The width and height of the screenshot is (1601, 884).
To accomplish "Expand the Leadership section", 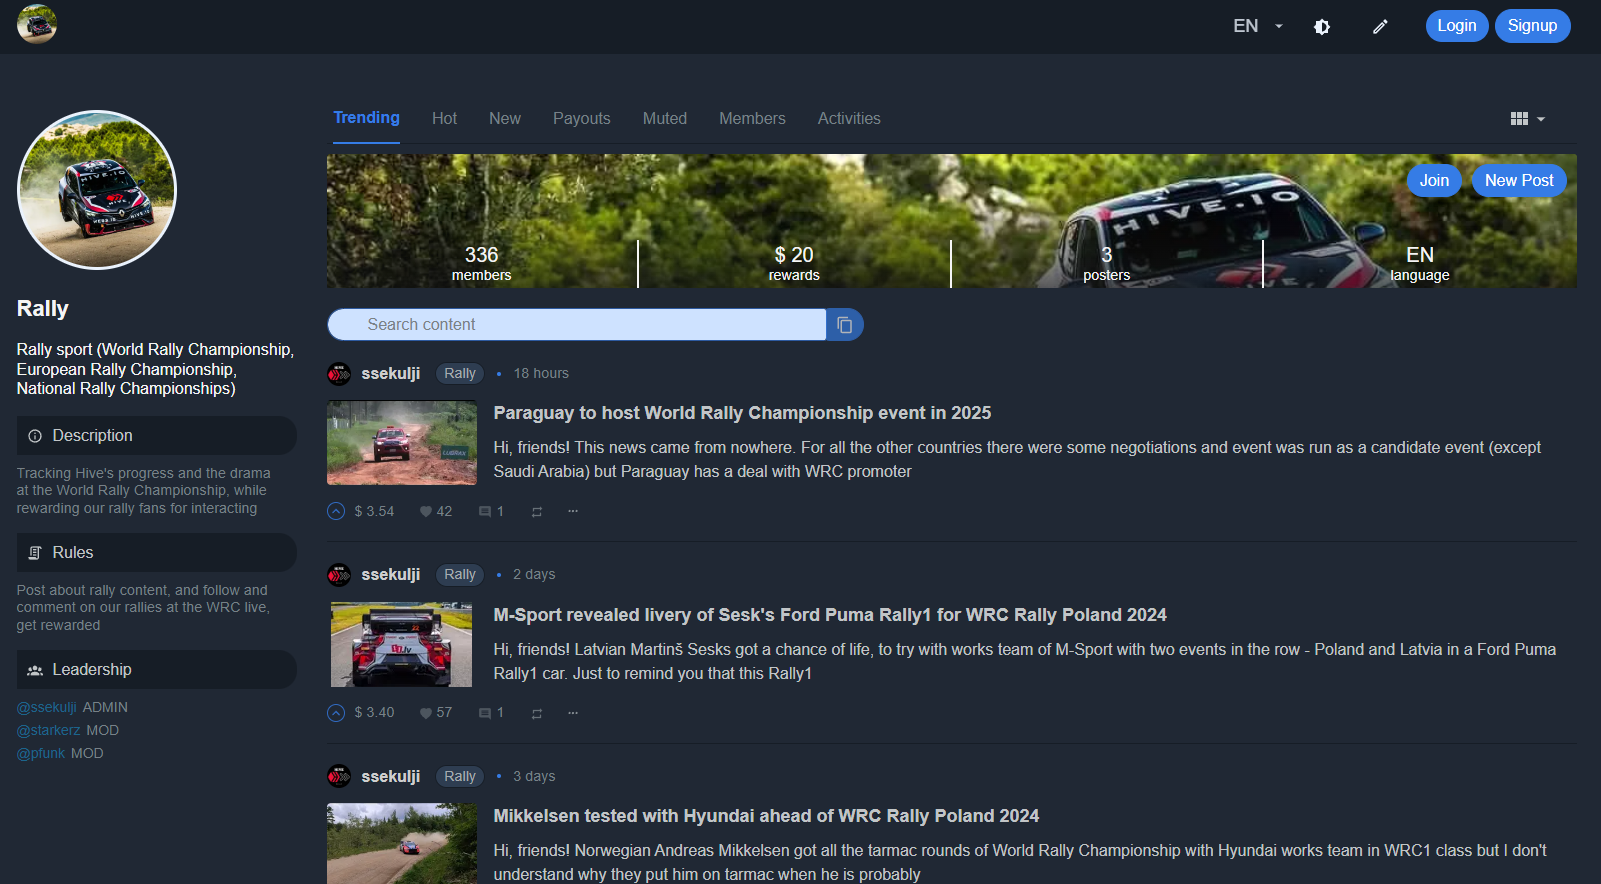I will (x=157, y=670).
